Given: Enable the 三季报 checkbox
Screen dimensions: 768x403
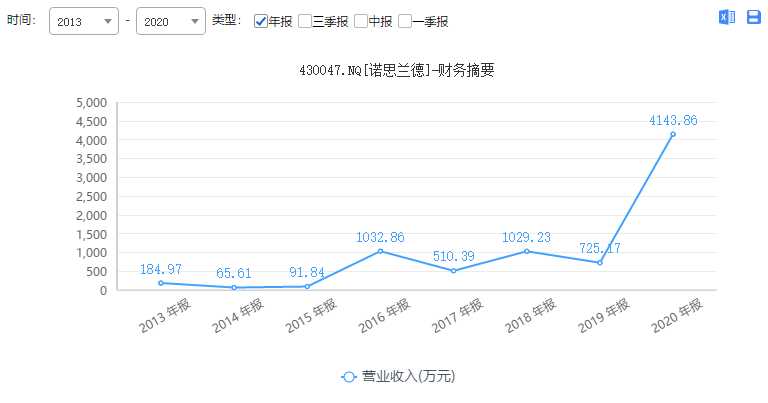Looking at the screenshot, I should (x=305, y=22).
